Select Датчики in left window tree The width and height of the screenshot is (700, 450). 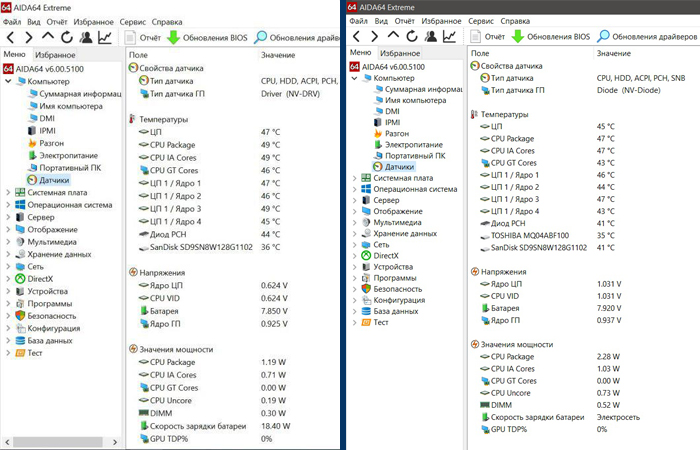pos(49,180)
